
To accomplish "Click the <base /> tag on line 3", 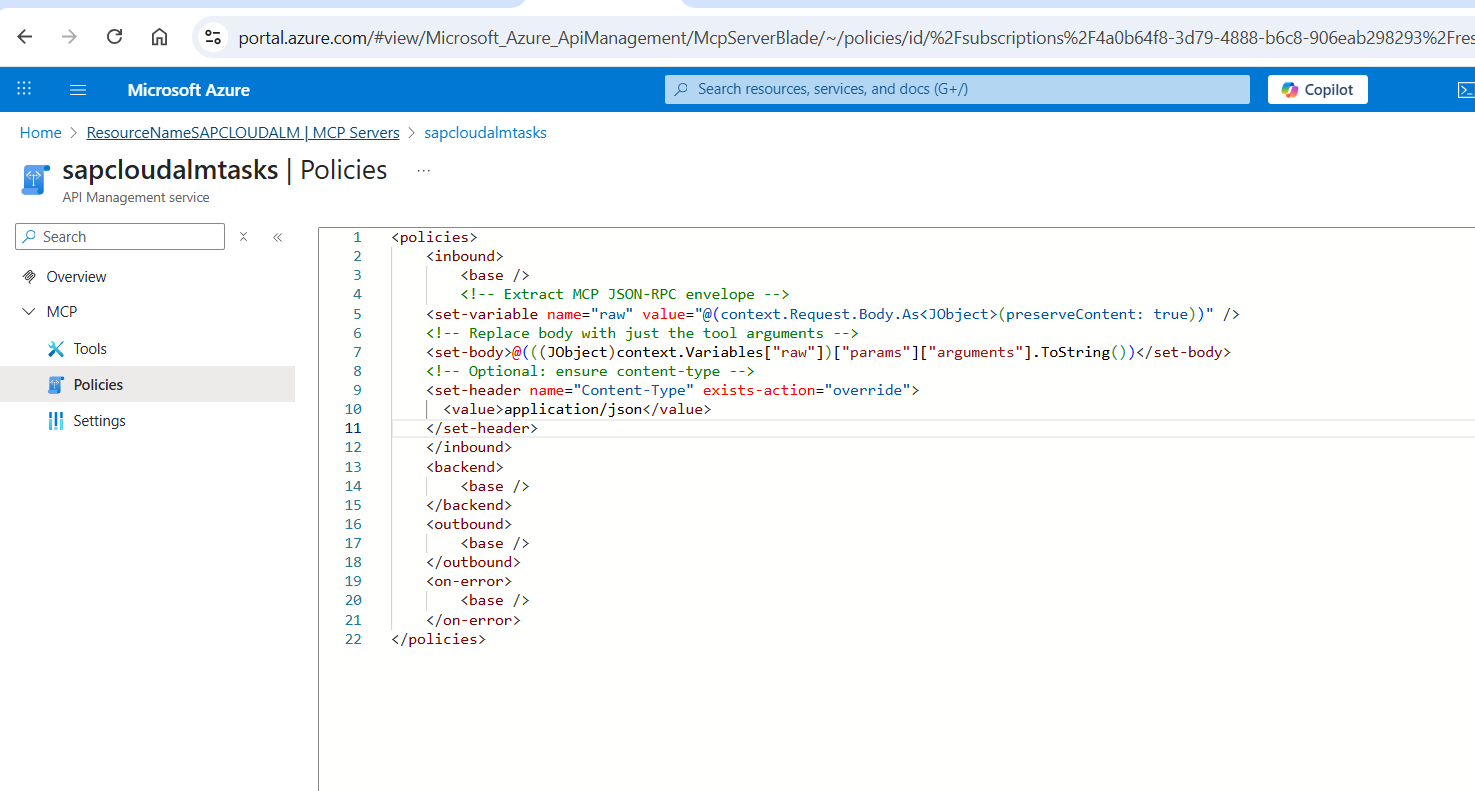I will 495,276.
